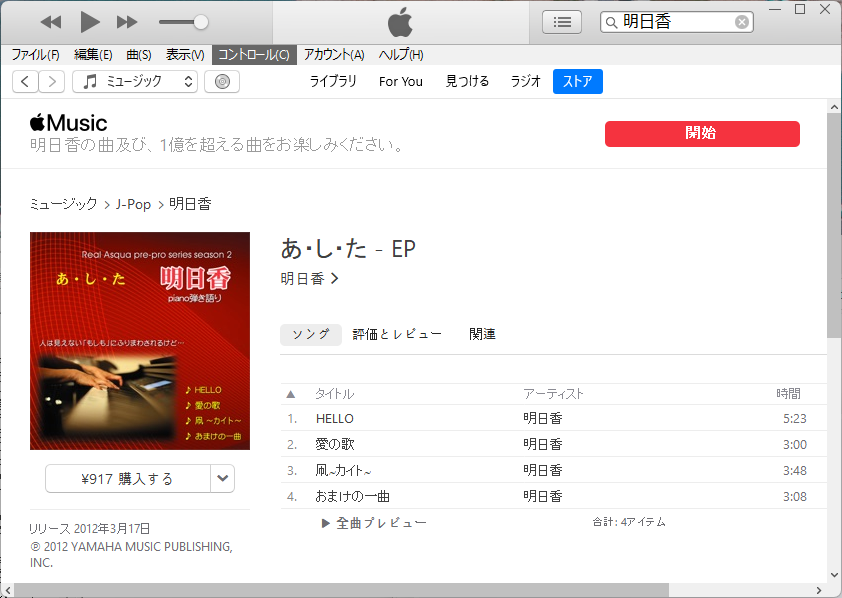Switch to the ラジオ tab

click(x=525, y=81)
